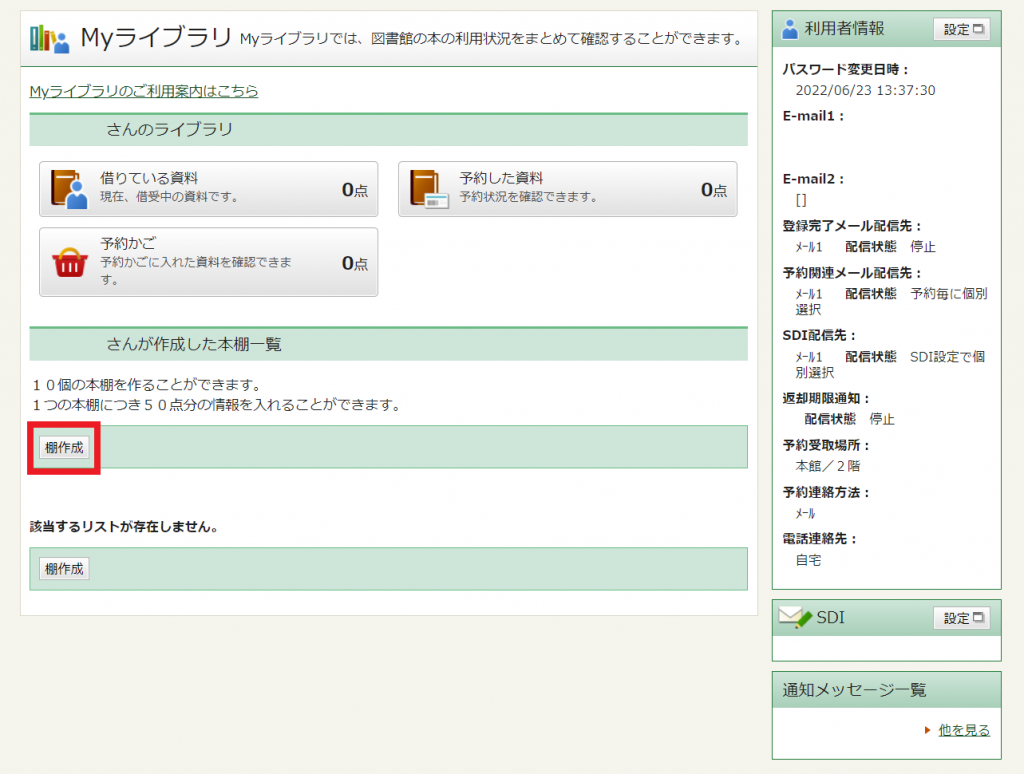Screen dimensions: 1024x774
Task: Open 設定 in the 利用者情報 panel
Action: [x=961, y=29]
